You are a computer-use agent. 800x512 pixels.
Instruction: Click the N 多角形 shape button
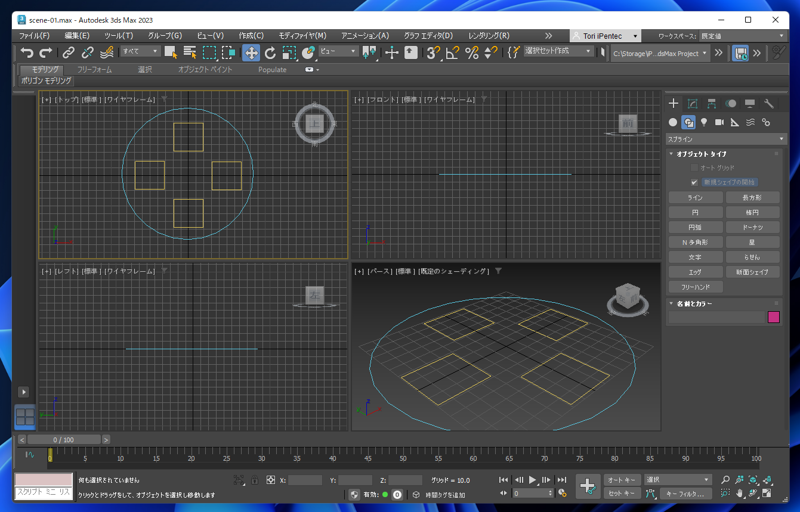[695, 242]
